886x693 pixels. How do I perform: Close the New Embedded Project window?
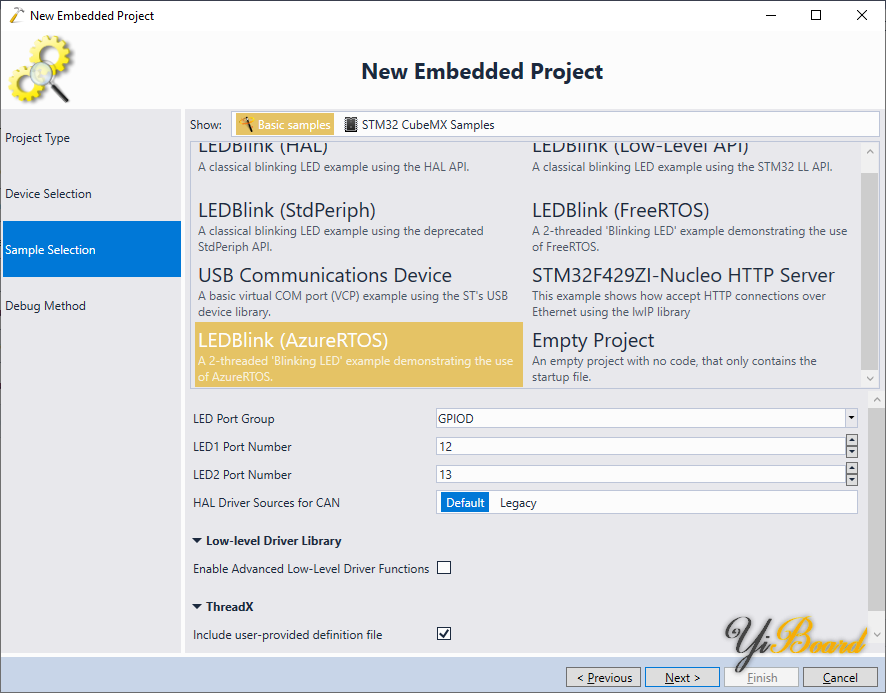[x=862, y=15]
